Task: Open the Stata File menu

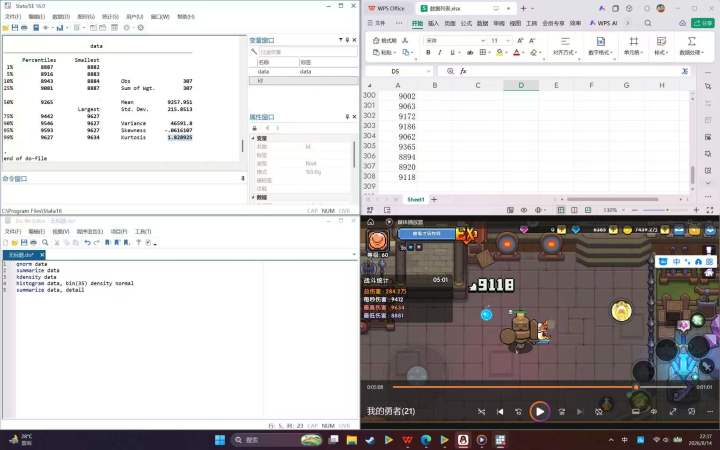Action: point(13,17)
